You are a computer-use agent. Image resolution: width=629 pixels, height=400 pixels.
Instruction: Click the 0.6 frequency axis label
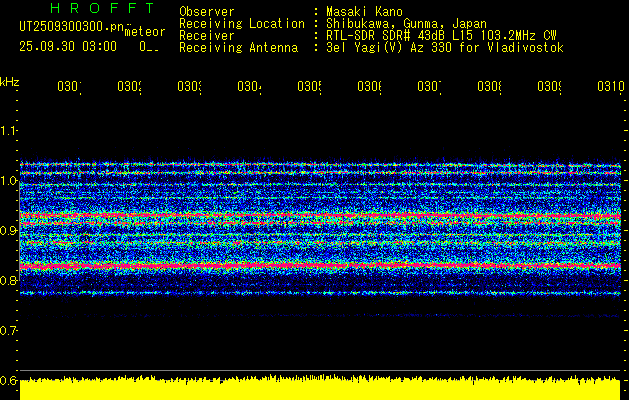(x=9, y=380)
